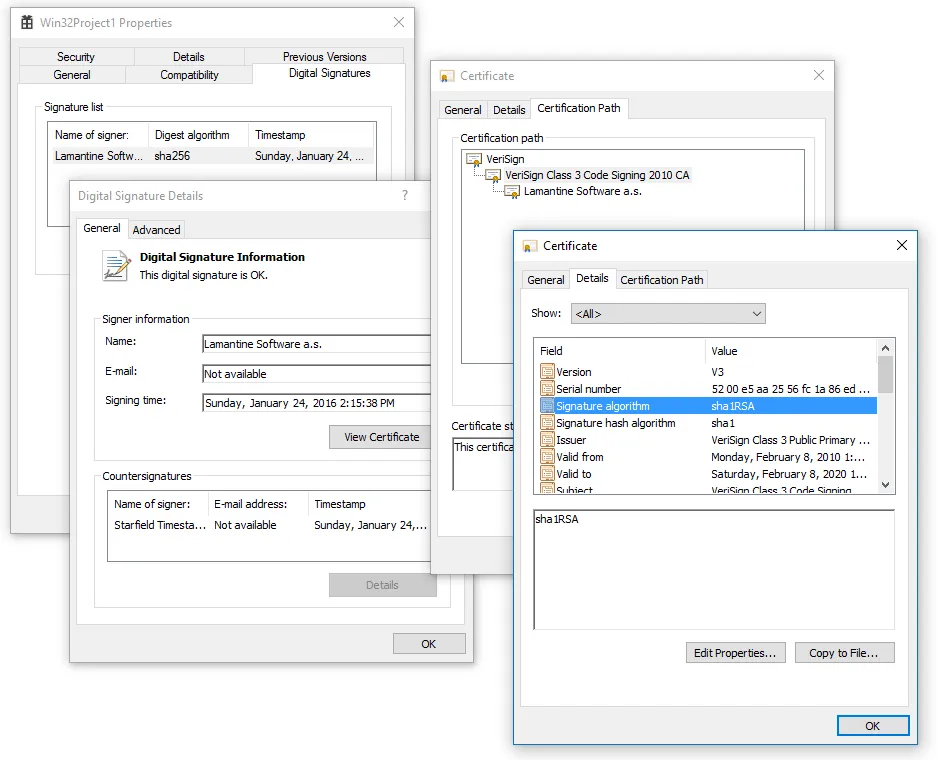This screenshot has width=937, height=760.
Task: Click the VeriSign root certificate icon in the path tree
Action: pos(474,159)
